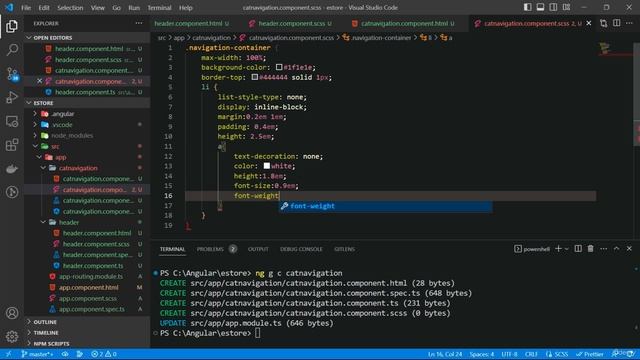
Task: Toggle primary side bar layout icon
Action: click(527, 7)
